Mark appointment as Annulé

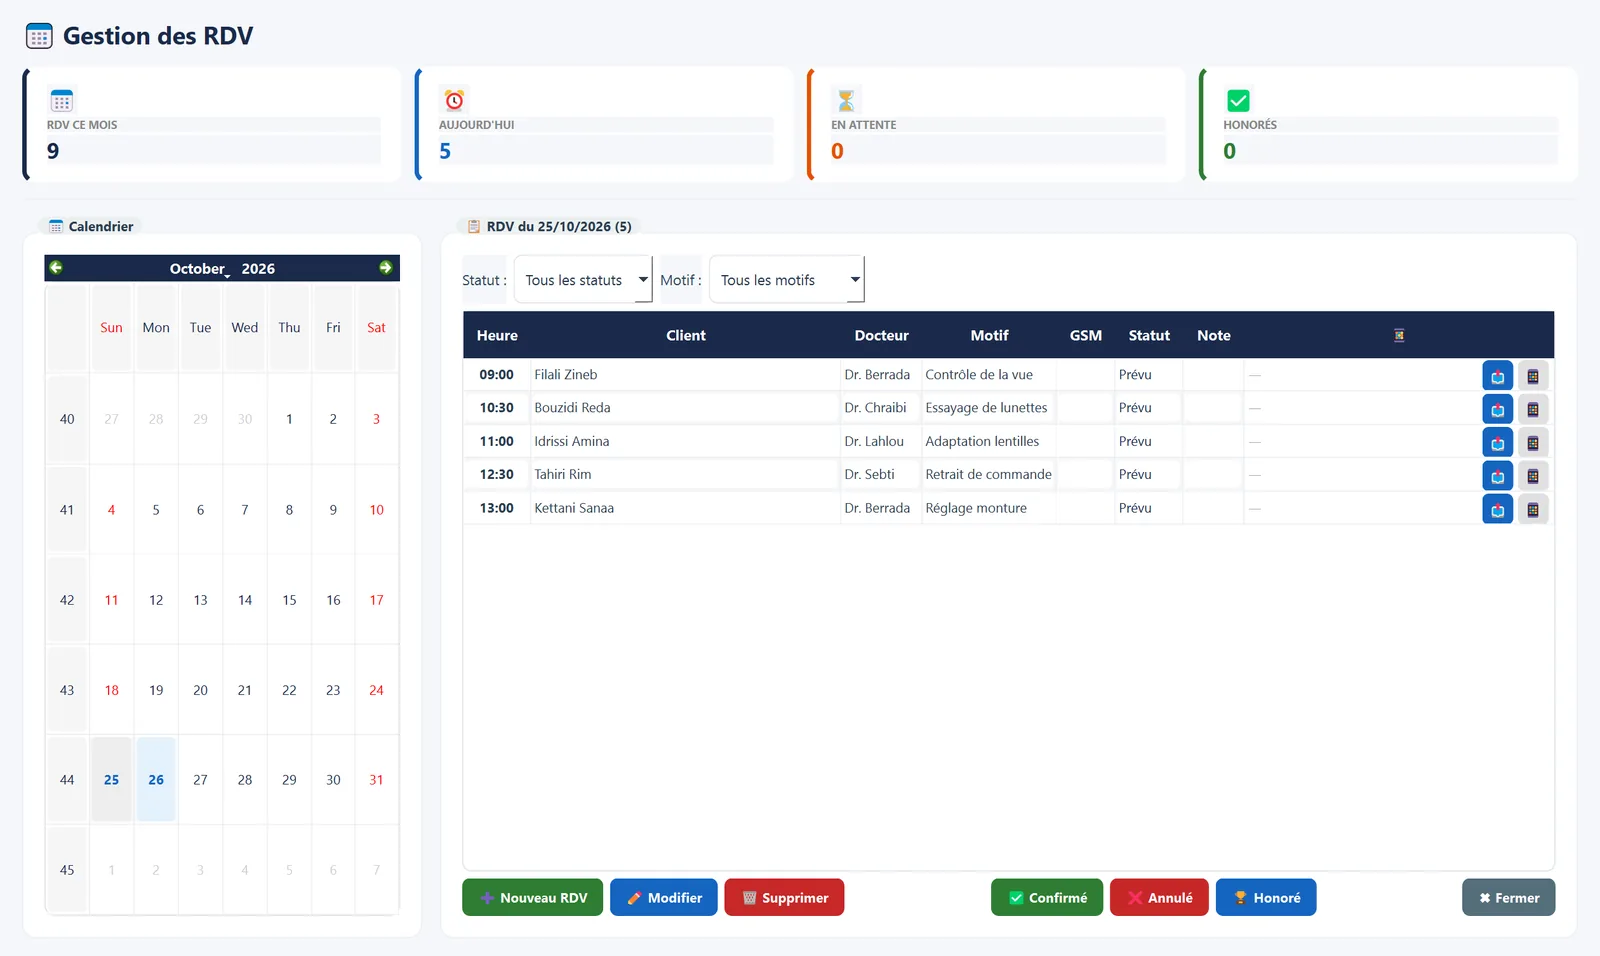1159,897
